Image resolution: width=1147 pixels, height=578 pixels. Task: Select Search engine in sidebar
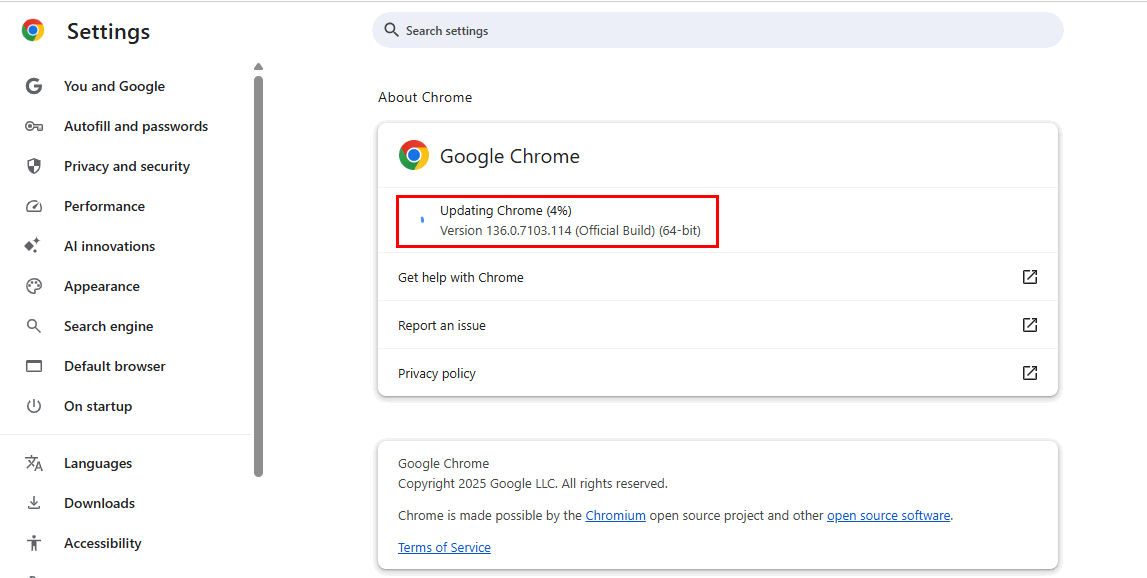click(x=108, y=326)
